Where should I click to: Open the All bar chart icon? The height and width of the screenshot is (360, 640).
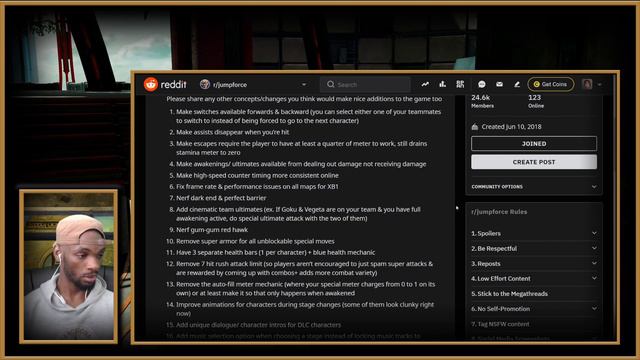[442, 84]
